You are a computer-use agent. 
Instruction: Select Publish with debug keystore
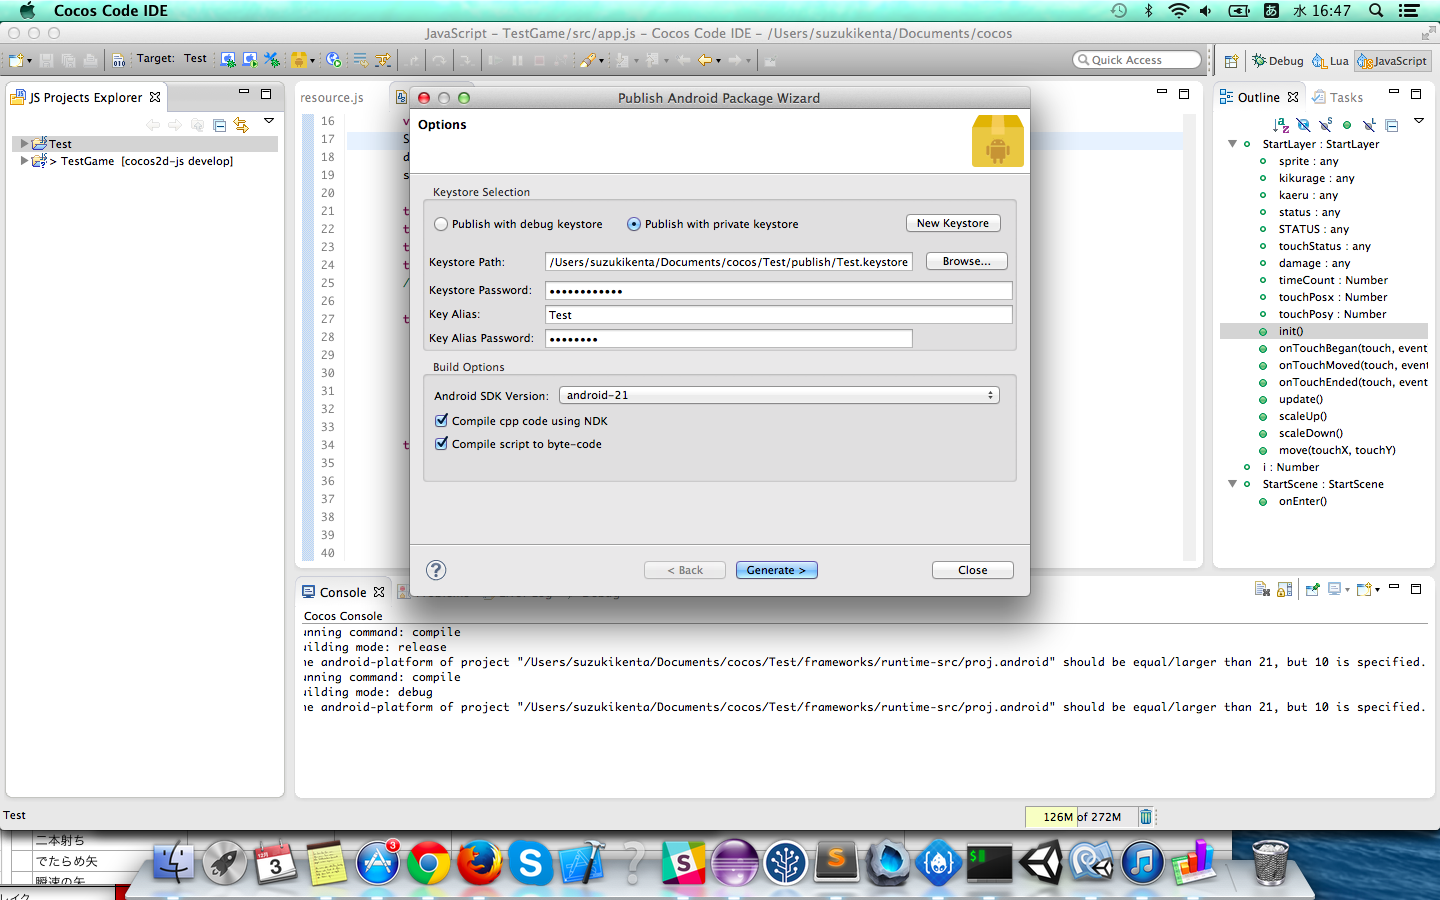coord(441,224)
